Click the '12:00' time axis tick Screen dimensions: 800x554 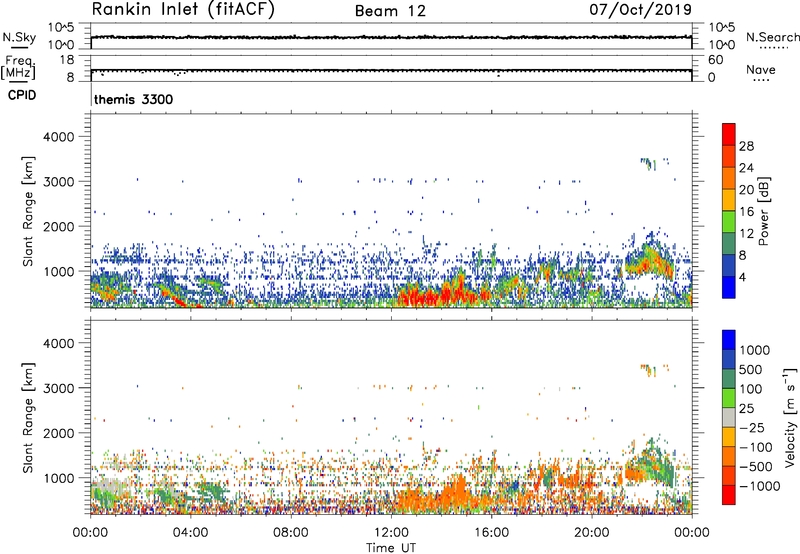(x=391, y=533)
